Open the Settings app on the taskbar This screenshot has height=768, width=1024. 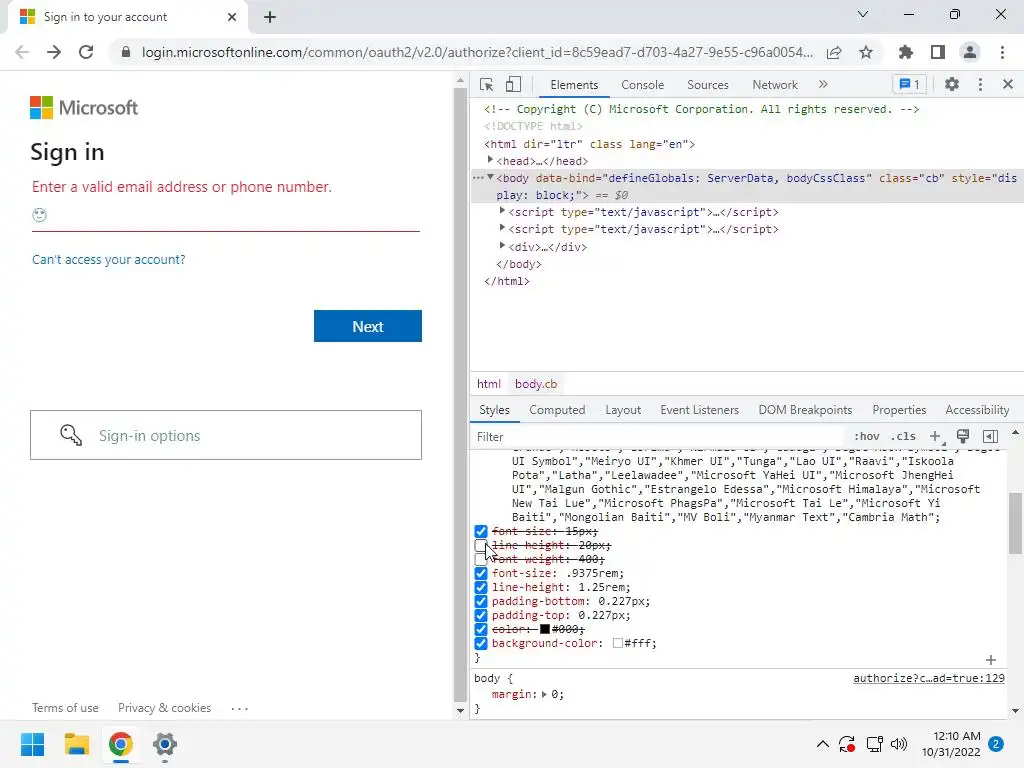tap(165, 744)
